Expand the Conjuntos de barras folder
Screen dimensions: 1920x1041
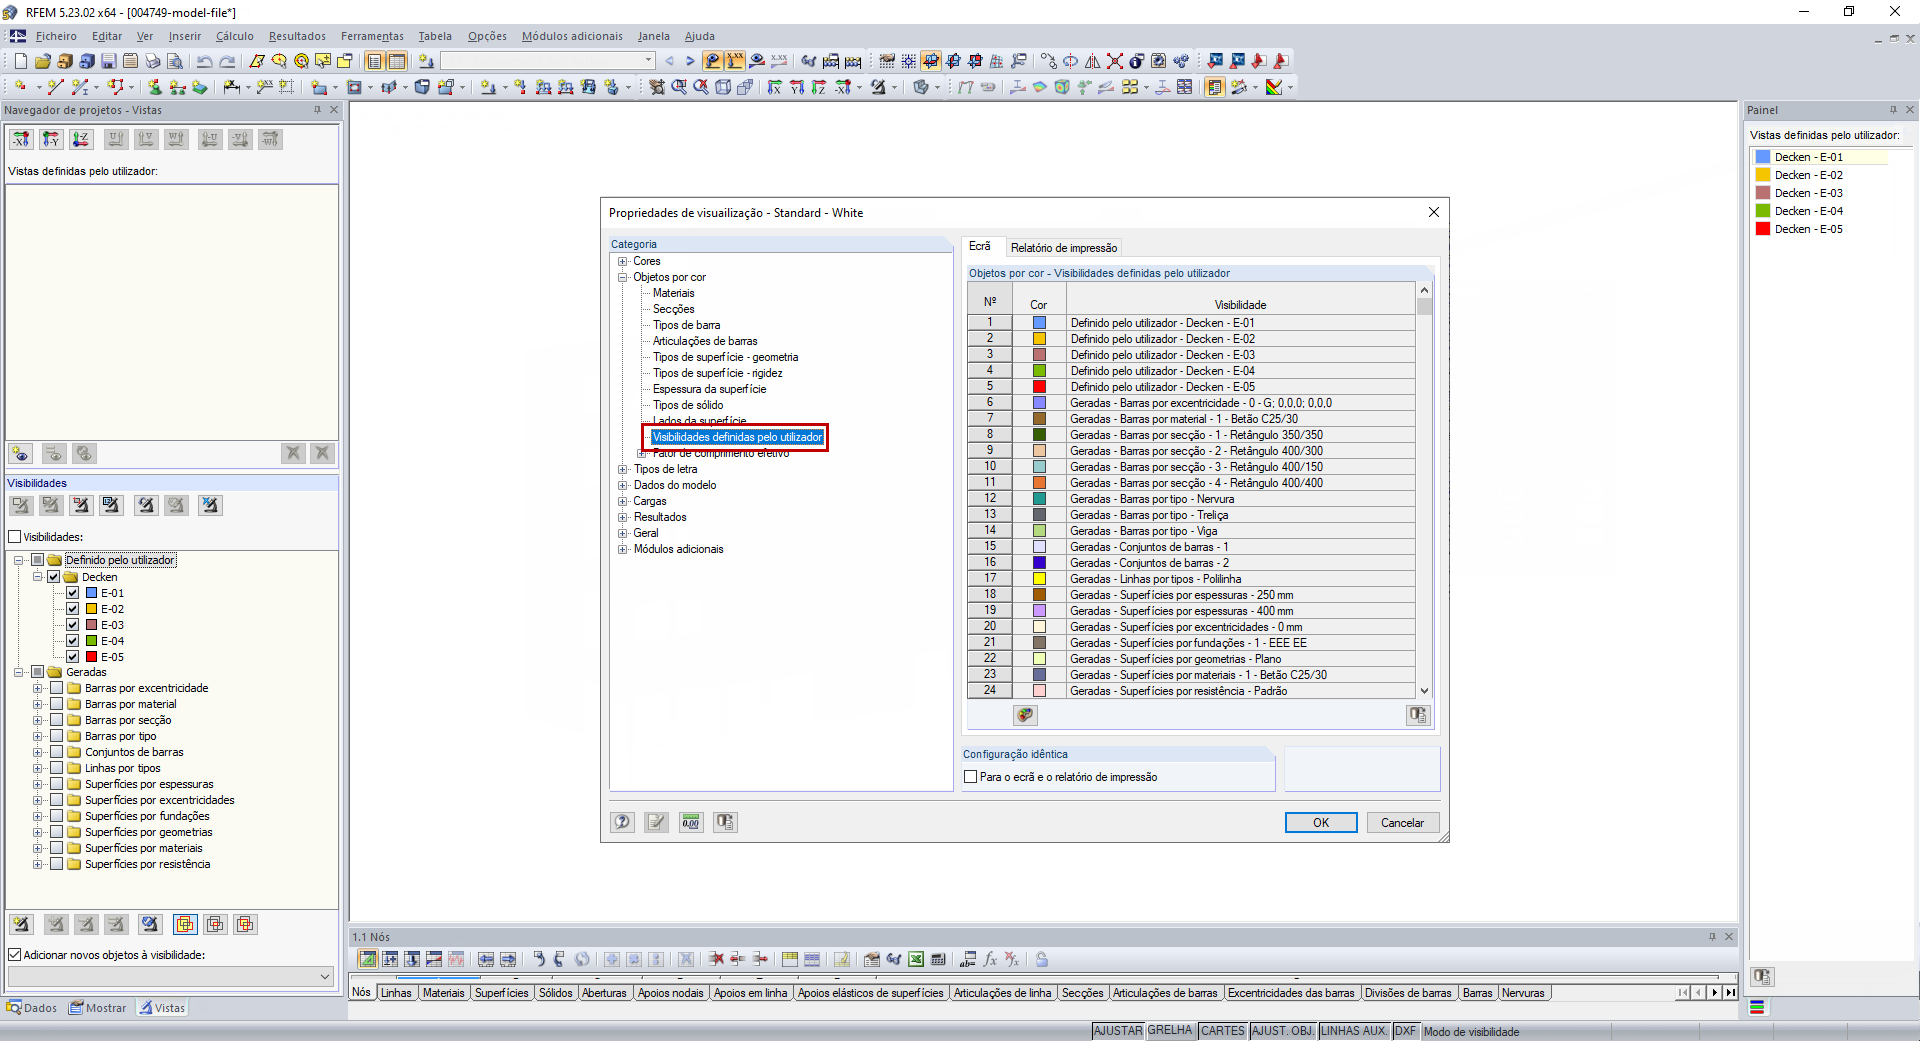tap(37, 752)
